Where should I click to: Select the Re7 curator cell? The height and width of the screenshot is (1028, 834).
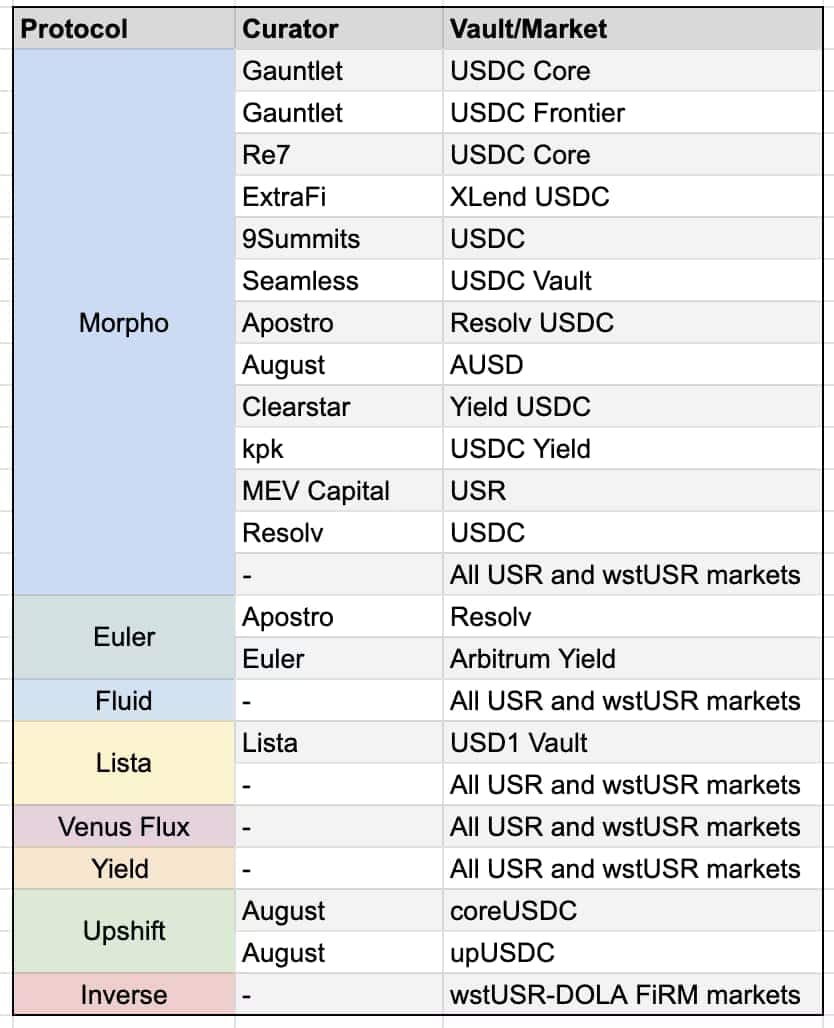(x=265, y=155)
